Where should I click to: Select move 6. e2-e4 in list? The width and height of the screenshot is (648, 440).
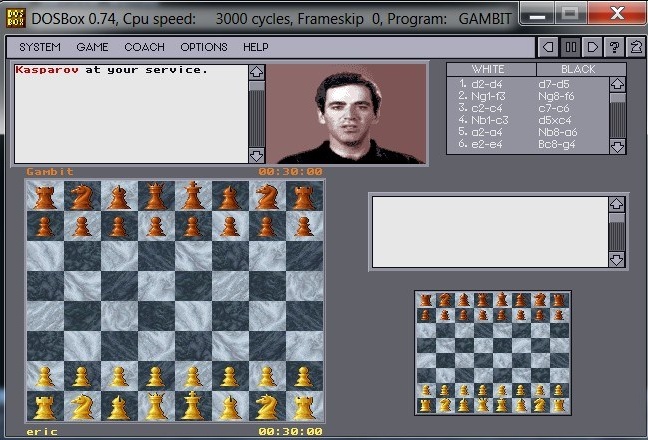click(481, 144)
